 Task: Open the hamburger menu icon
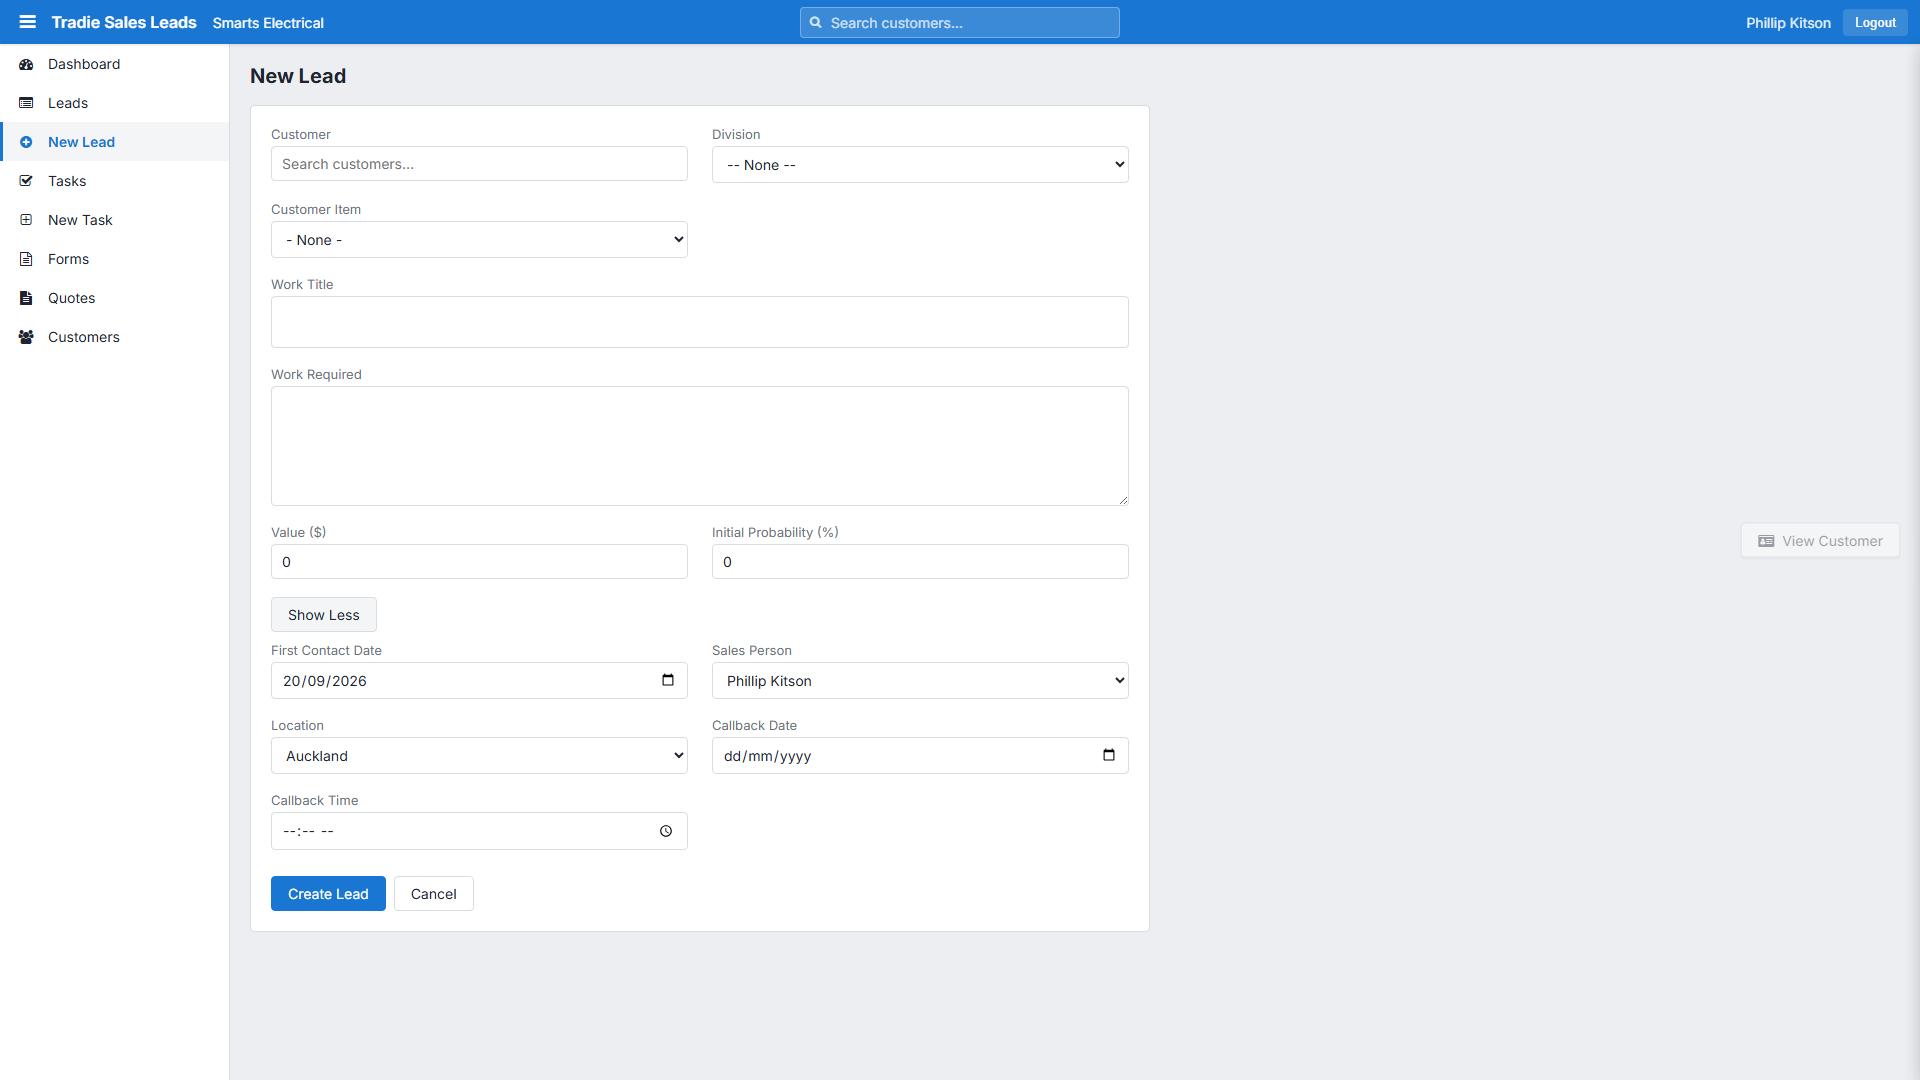coord(27,22)
